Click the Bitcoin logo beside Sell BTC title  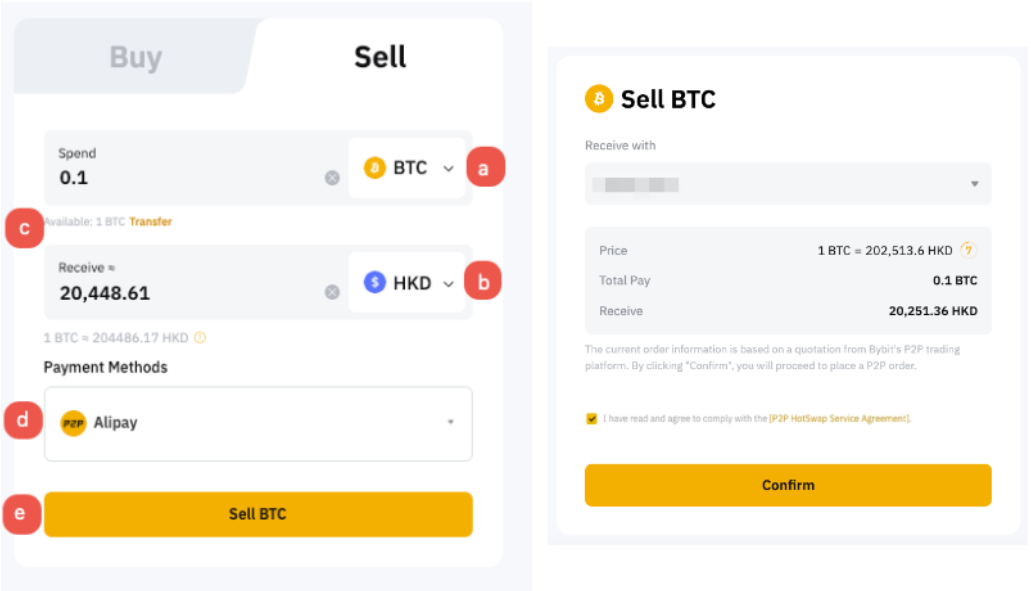coord(598,99)
